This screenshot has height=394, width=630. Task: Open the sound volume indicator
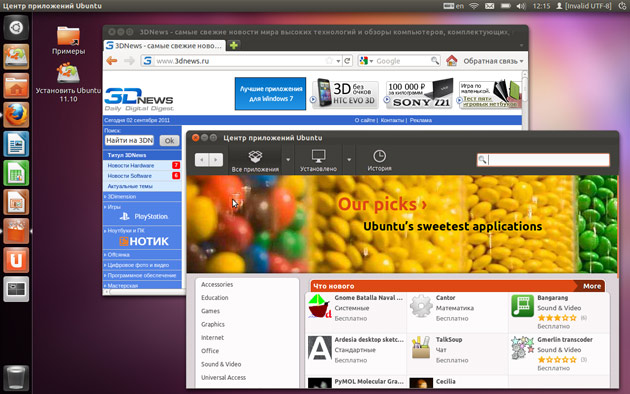(521, 6)
